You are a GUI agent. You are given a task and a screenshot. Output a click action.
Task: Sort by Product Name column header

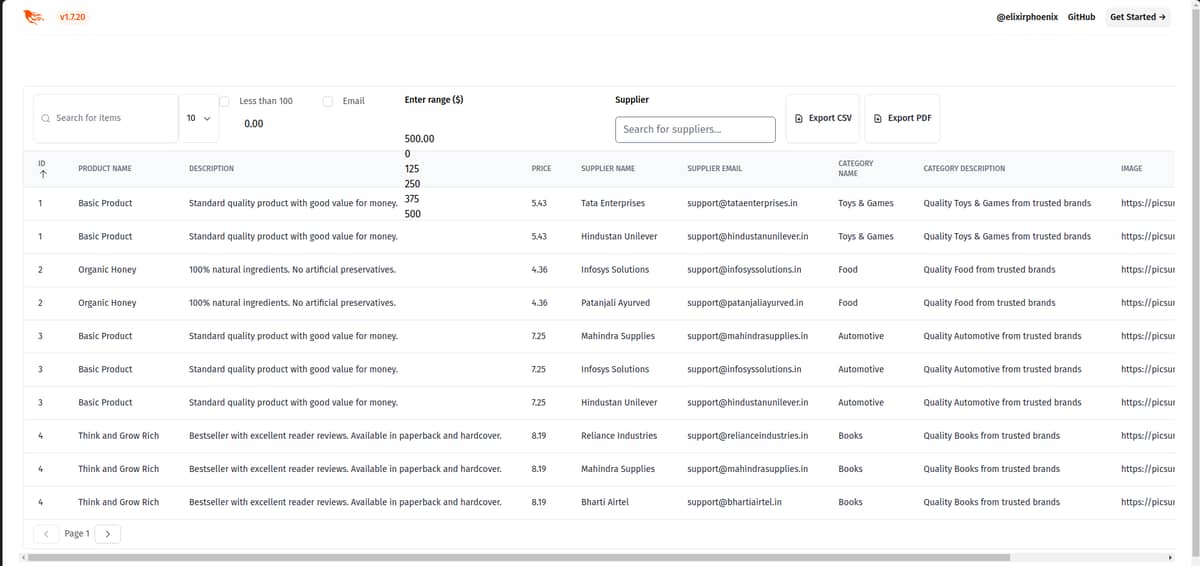pos(105,169)
